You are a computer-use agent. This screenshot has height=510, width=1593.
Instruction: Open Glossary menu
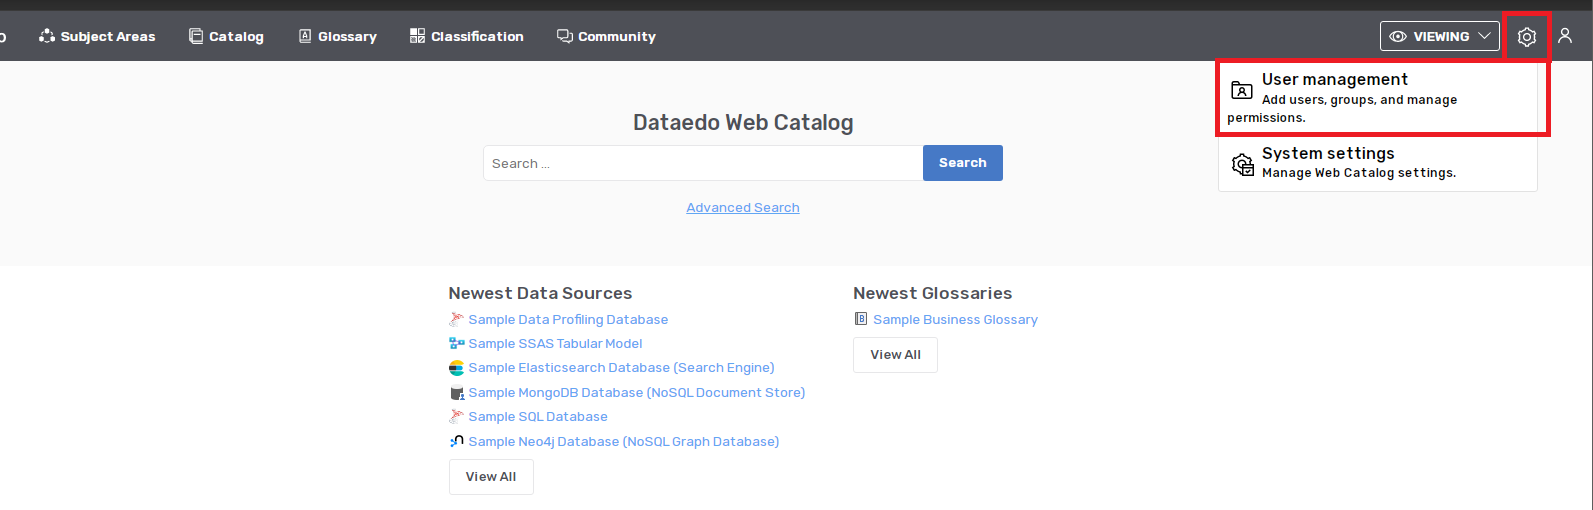tap(338, 36)
